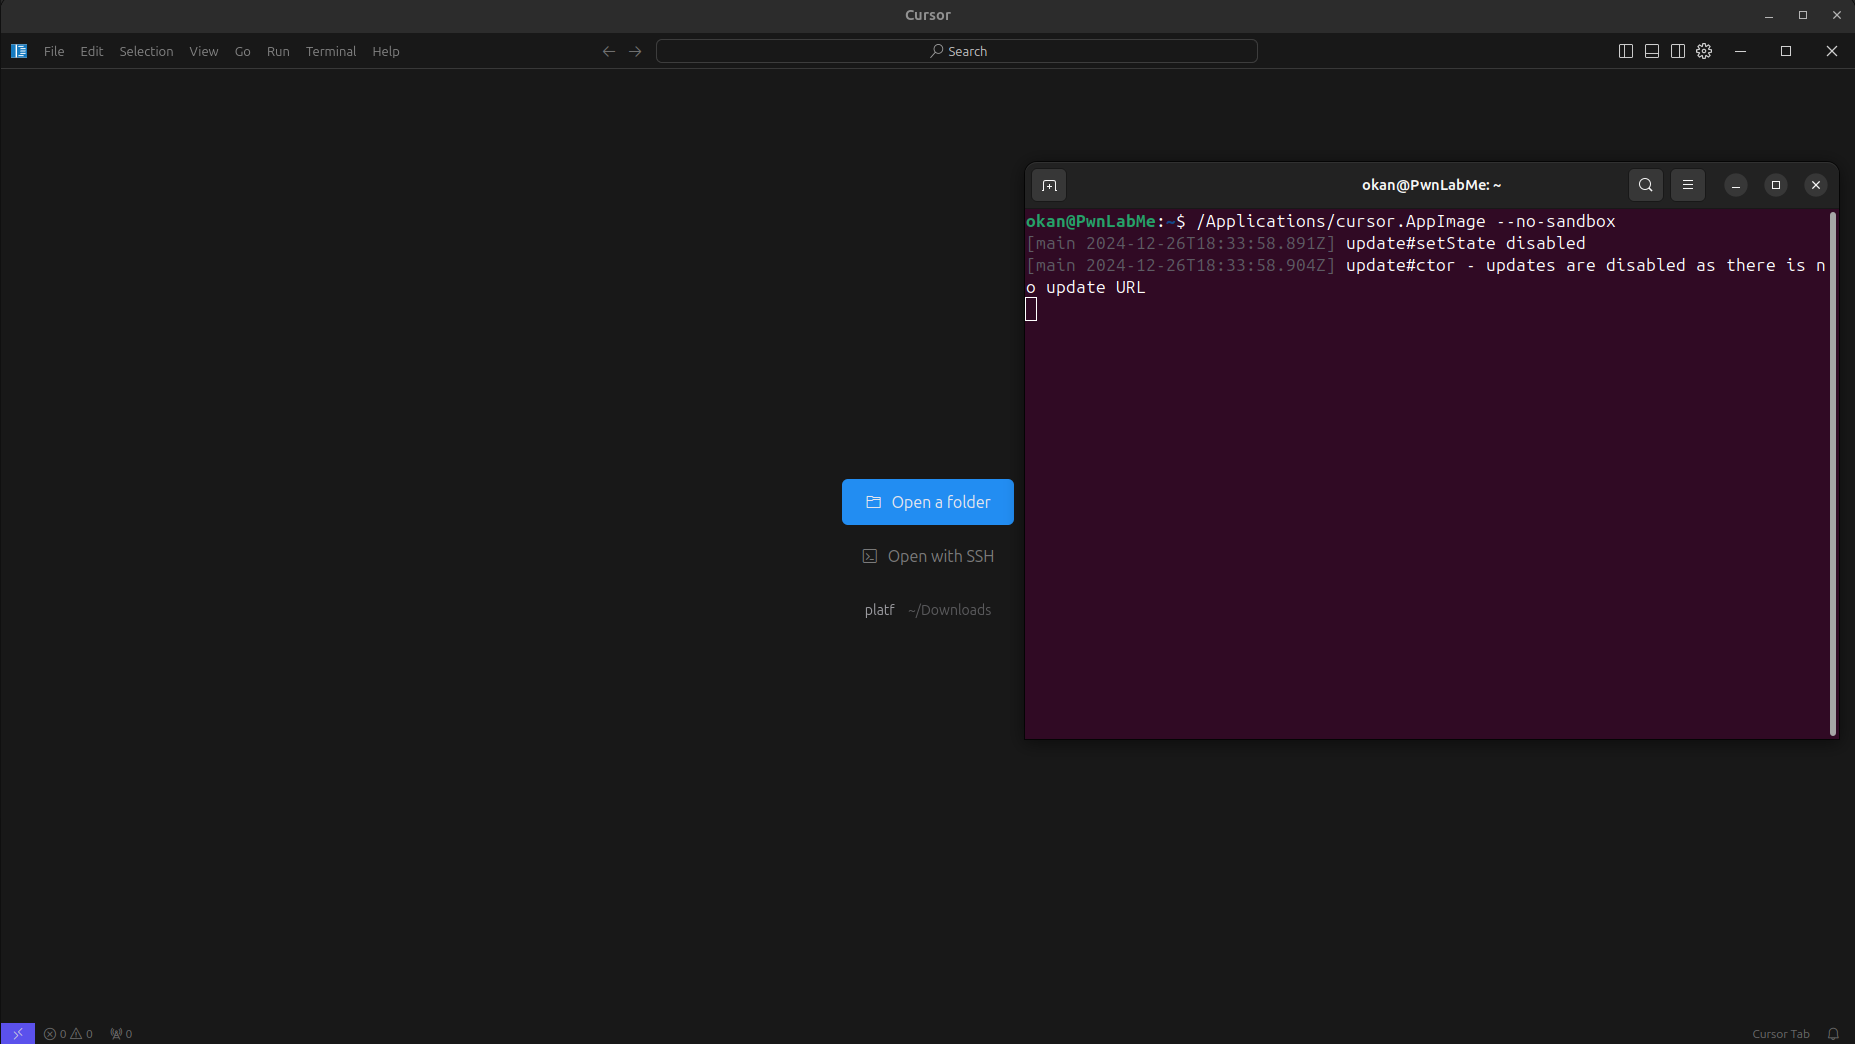Show errors and warnings count

pyautogui.click(x=68, y=1034)
